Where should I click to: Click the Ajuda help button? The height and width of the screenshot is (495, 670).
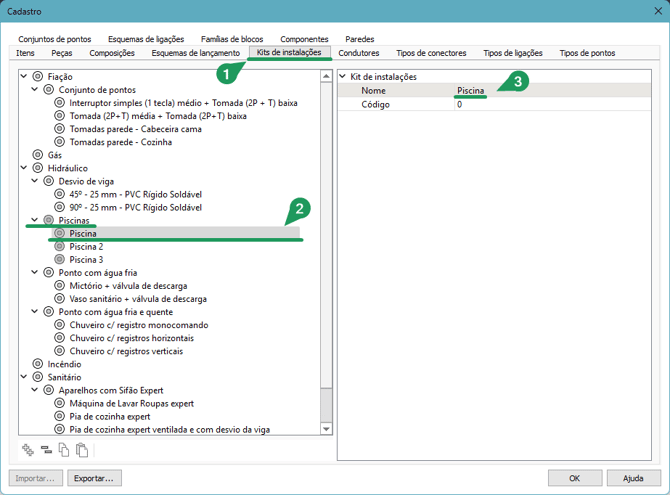pos(633,478)
